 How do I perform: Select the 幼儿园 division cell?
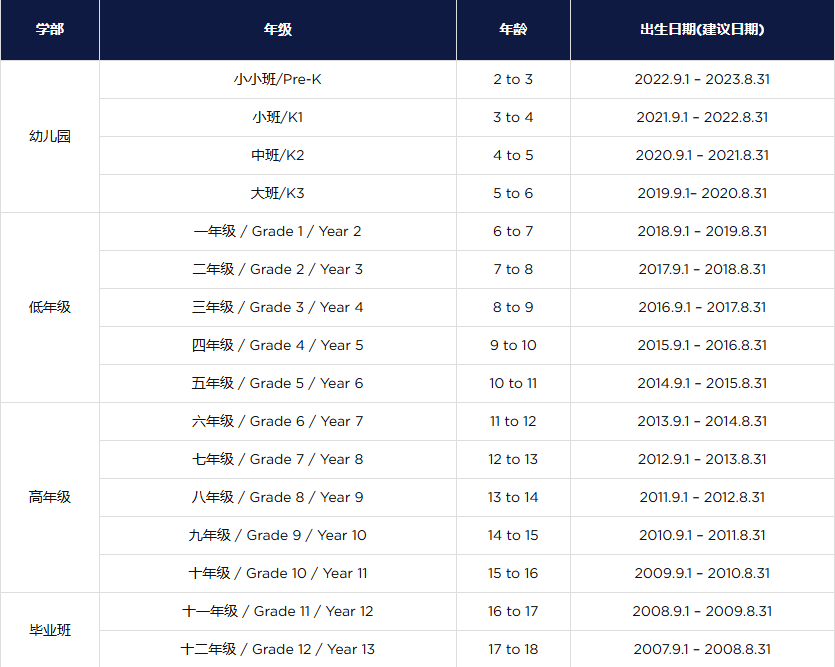coord(49,136)
